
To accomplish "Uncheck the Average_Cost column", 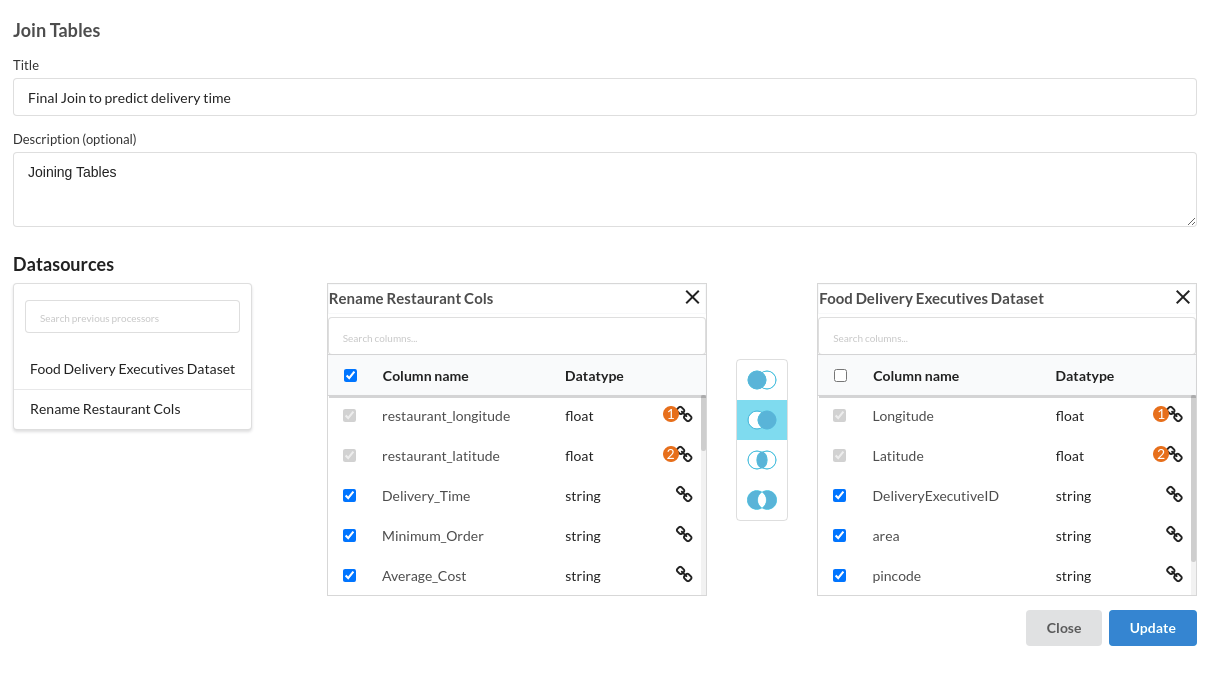I will (x=349, y=575).
